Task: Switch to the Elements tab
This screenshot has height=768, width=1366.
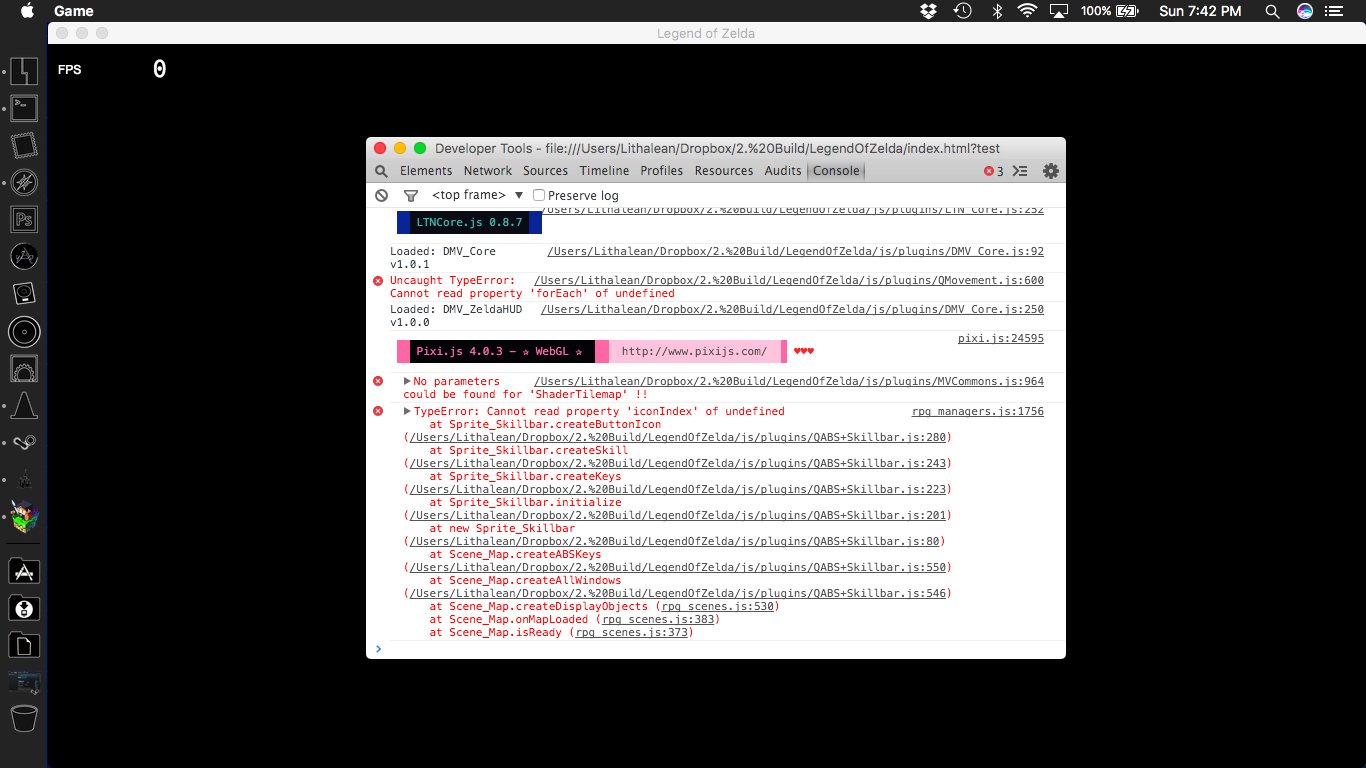Action: (426, 171)
